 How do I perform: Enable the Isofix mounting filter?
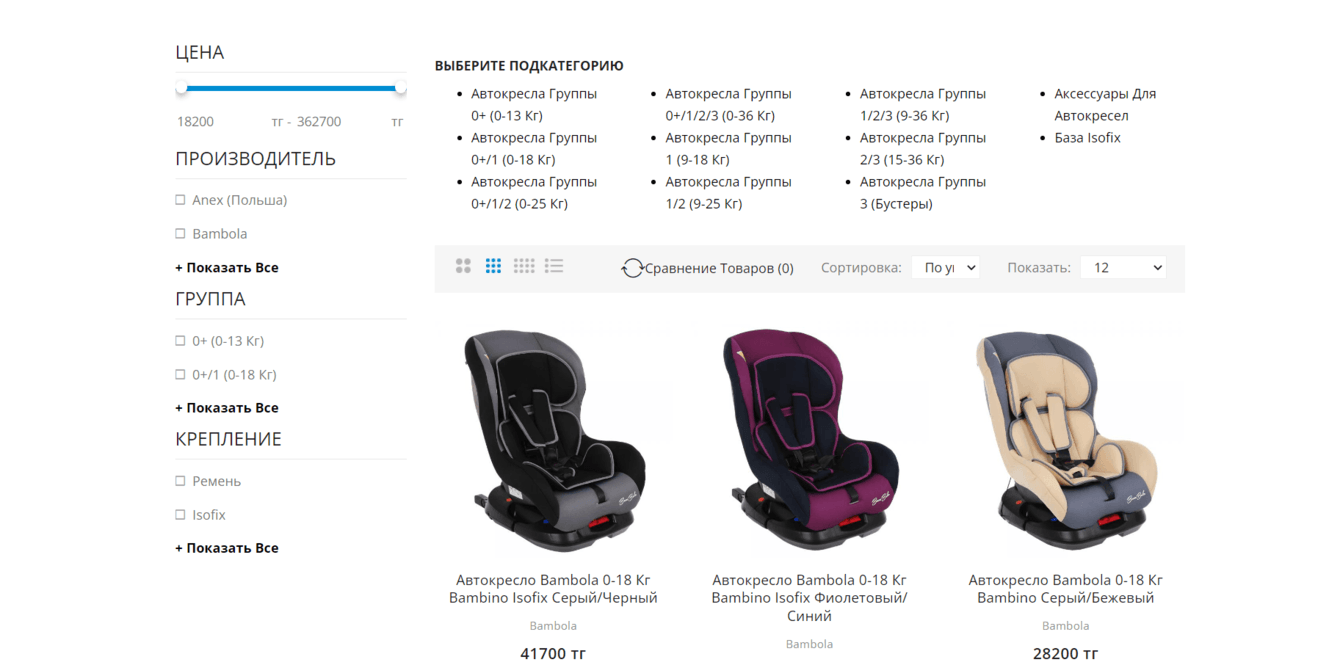180,515
